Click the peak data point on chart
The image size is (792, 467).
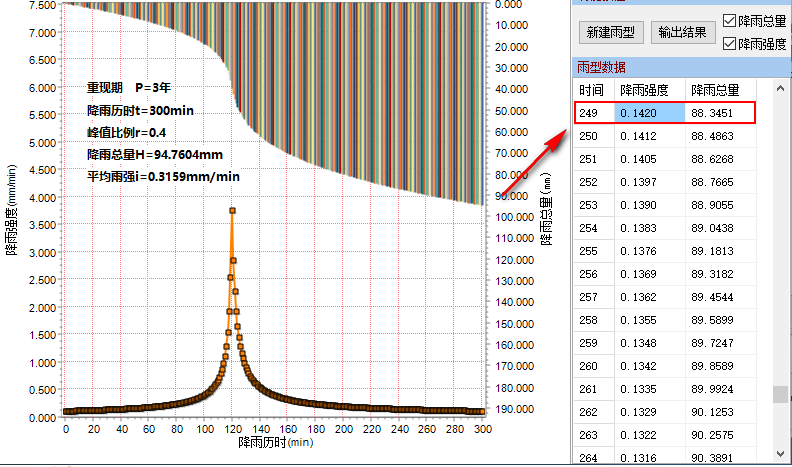coord(232,210)
